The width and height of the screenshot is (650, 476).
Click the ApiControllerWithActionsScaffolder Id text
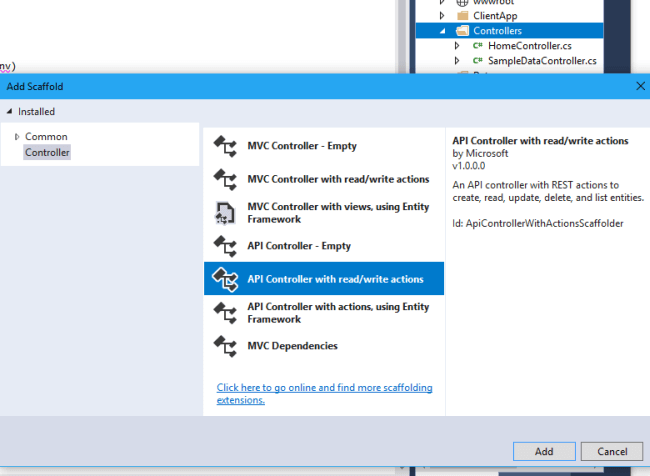click(x=538, y=223)
